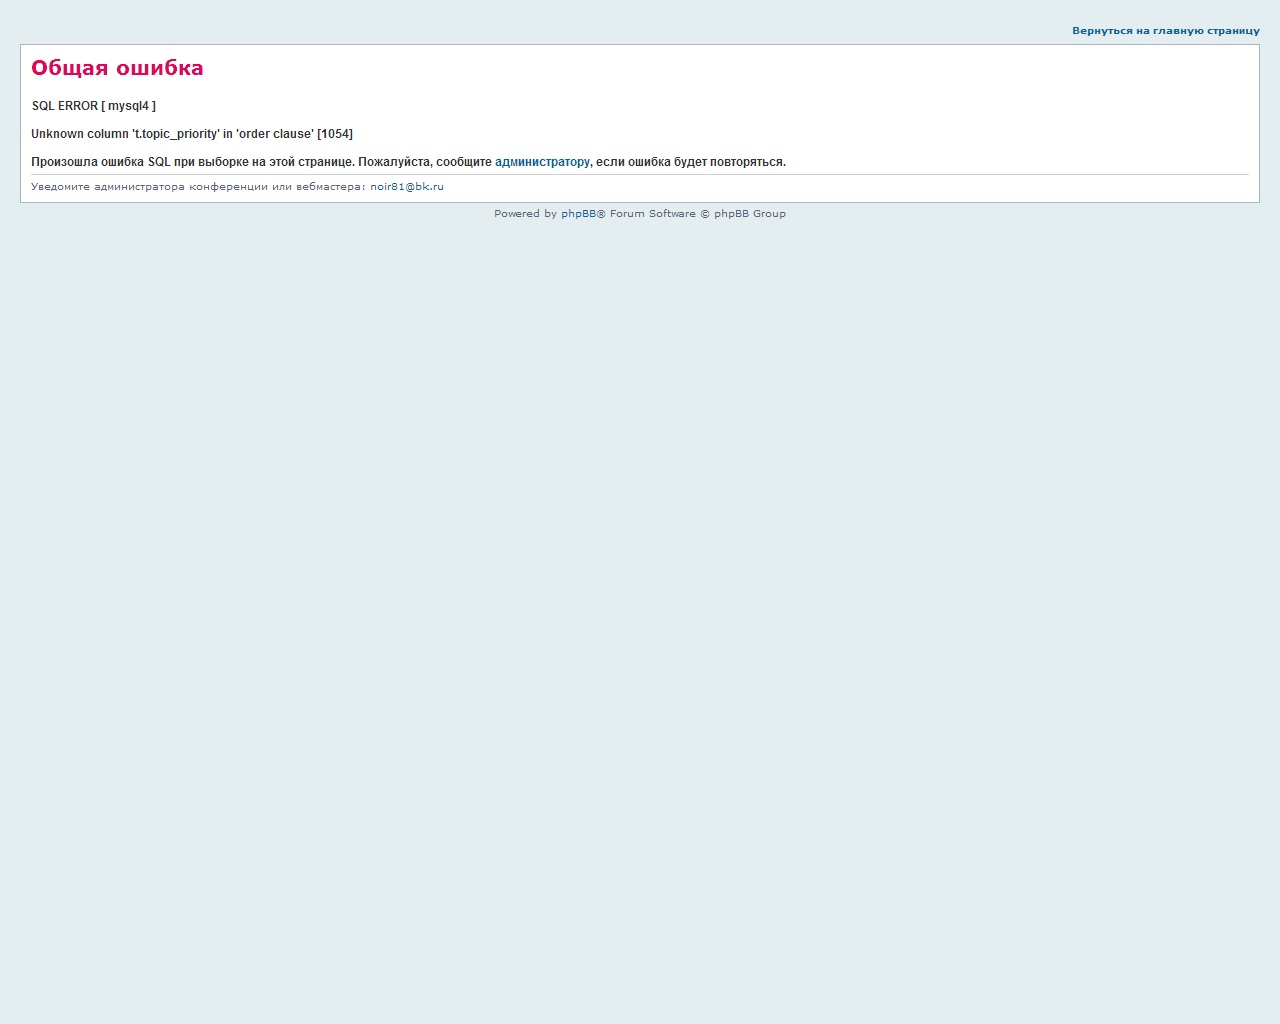Viewport: 1280px width, 1024px height.
Task: Open the 'администратору' contact link
Action: [542, 162]
